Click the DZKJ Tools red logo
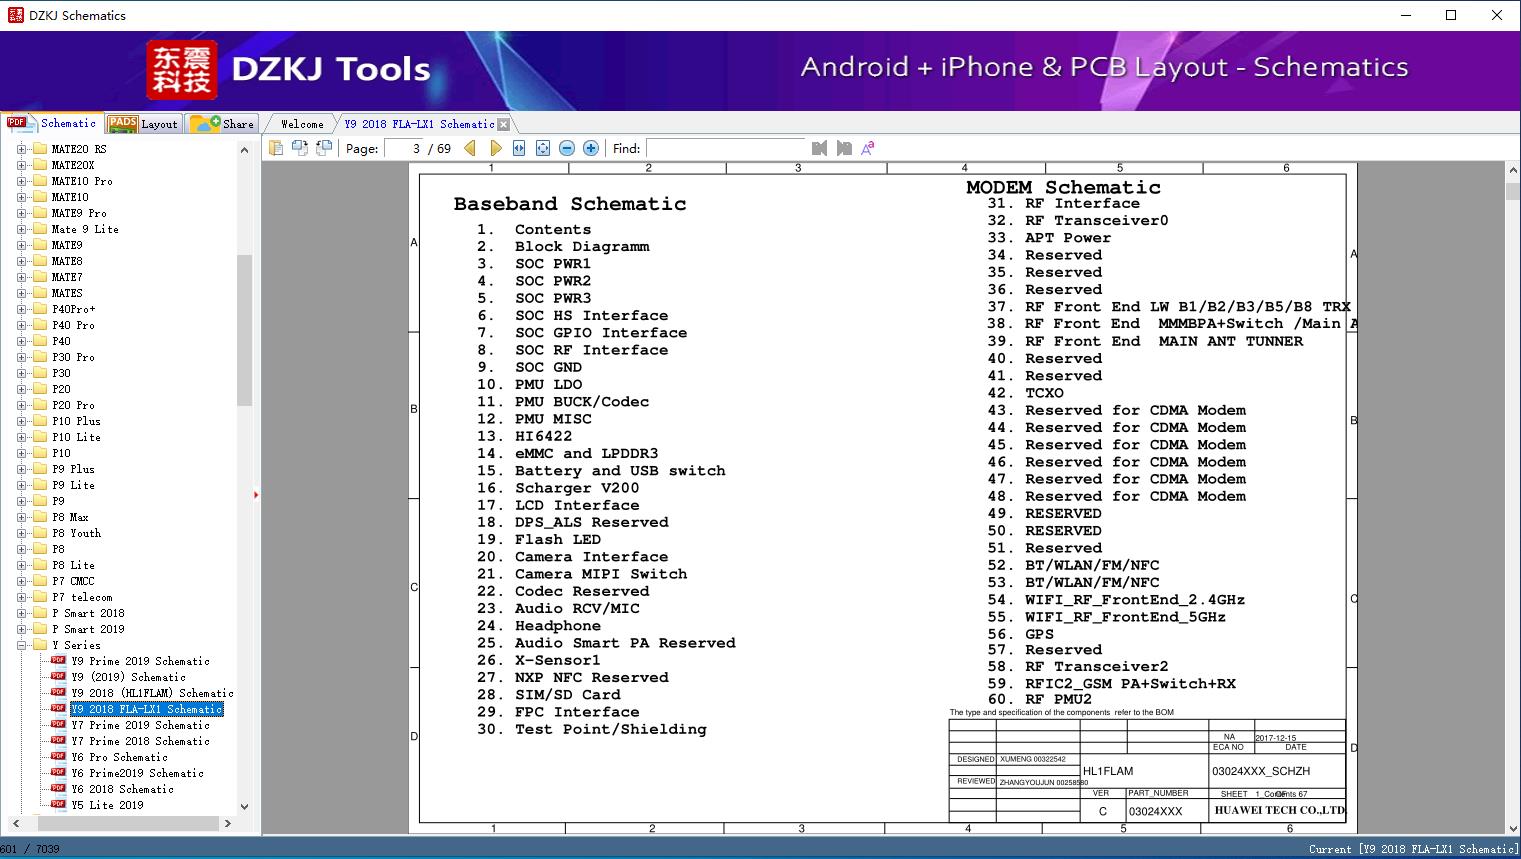This screenshot has width=1521, height=859. click(x=182, y=70)
